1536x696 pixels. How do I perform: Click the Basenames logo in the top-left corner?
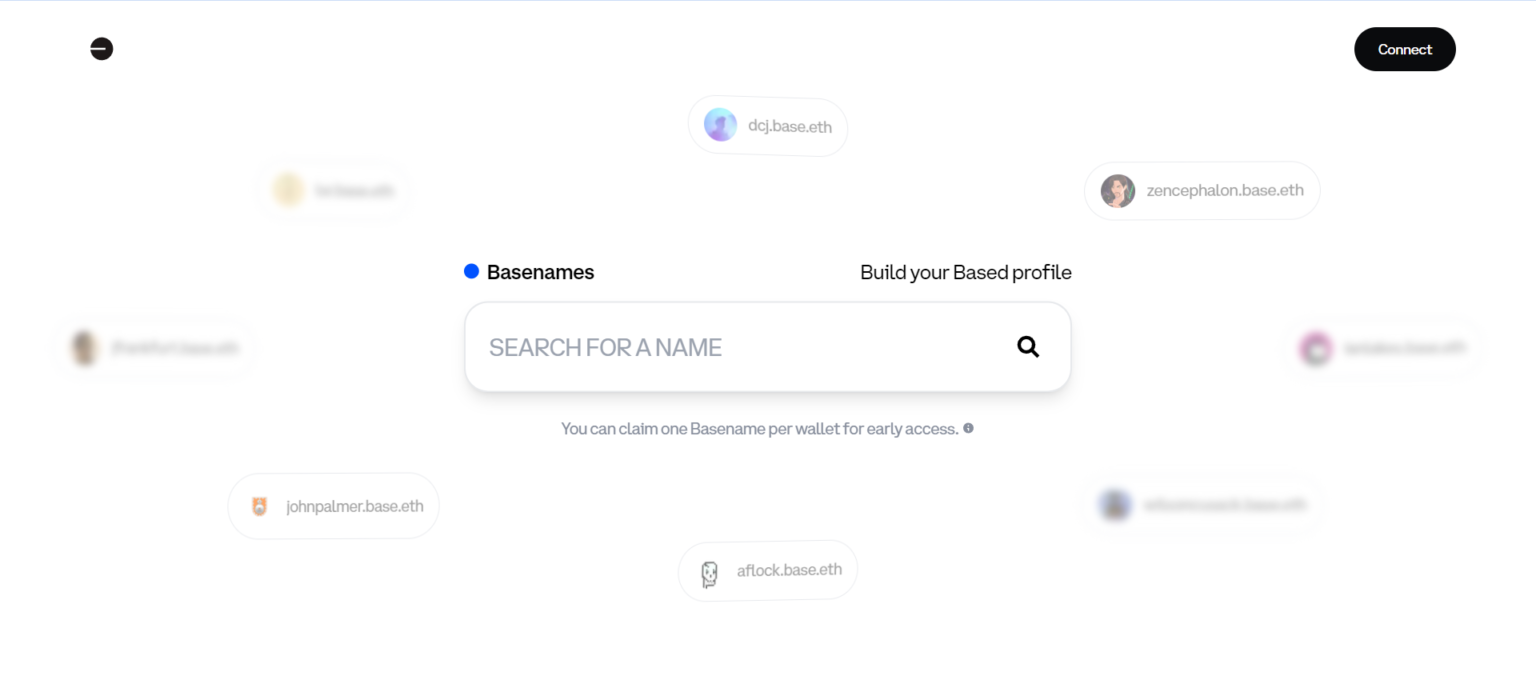pyautogui.click(x=101, y=48)
